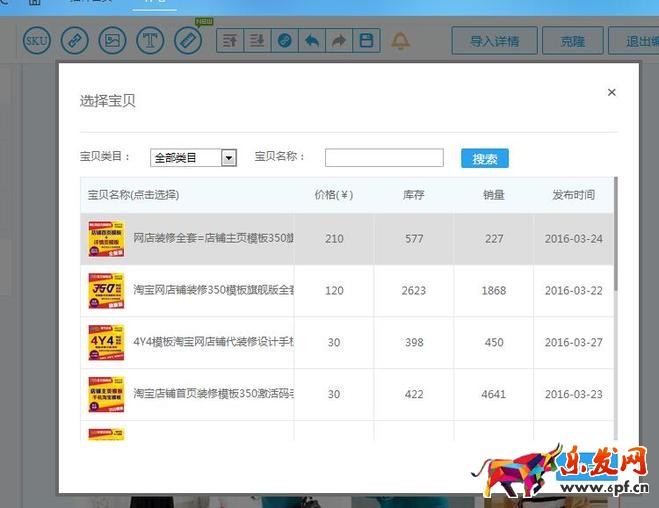Click the link chain icon
The image size is (659, 508).
pyautogui.click(x=75, y=41)
